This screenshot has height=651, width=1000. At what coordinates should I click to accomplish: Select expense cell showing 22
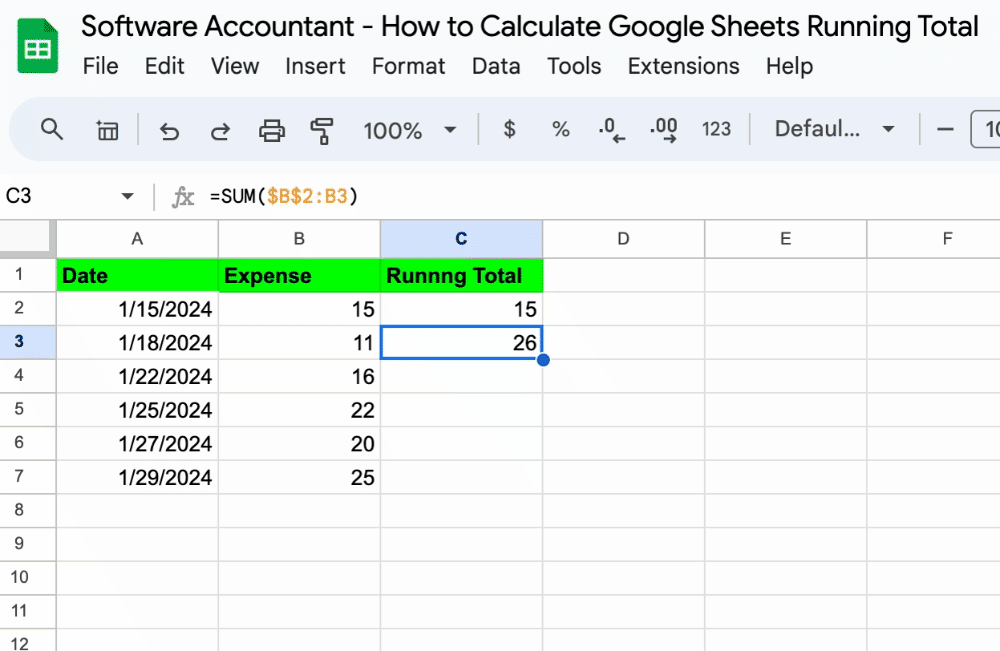(x=299, y=410)
